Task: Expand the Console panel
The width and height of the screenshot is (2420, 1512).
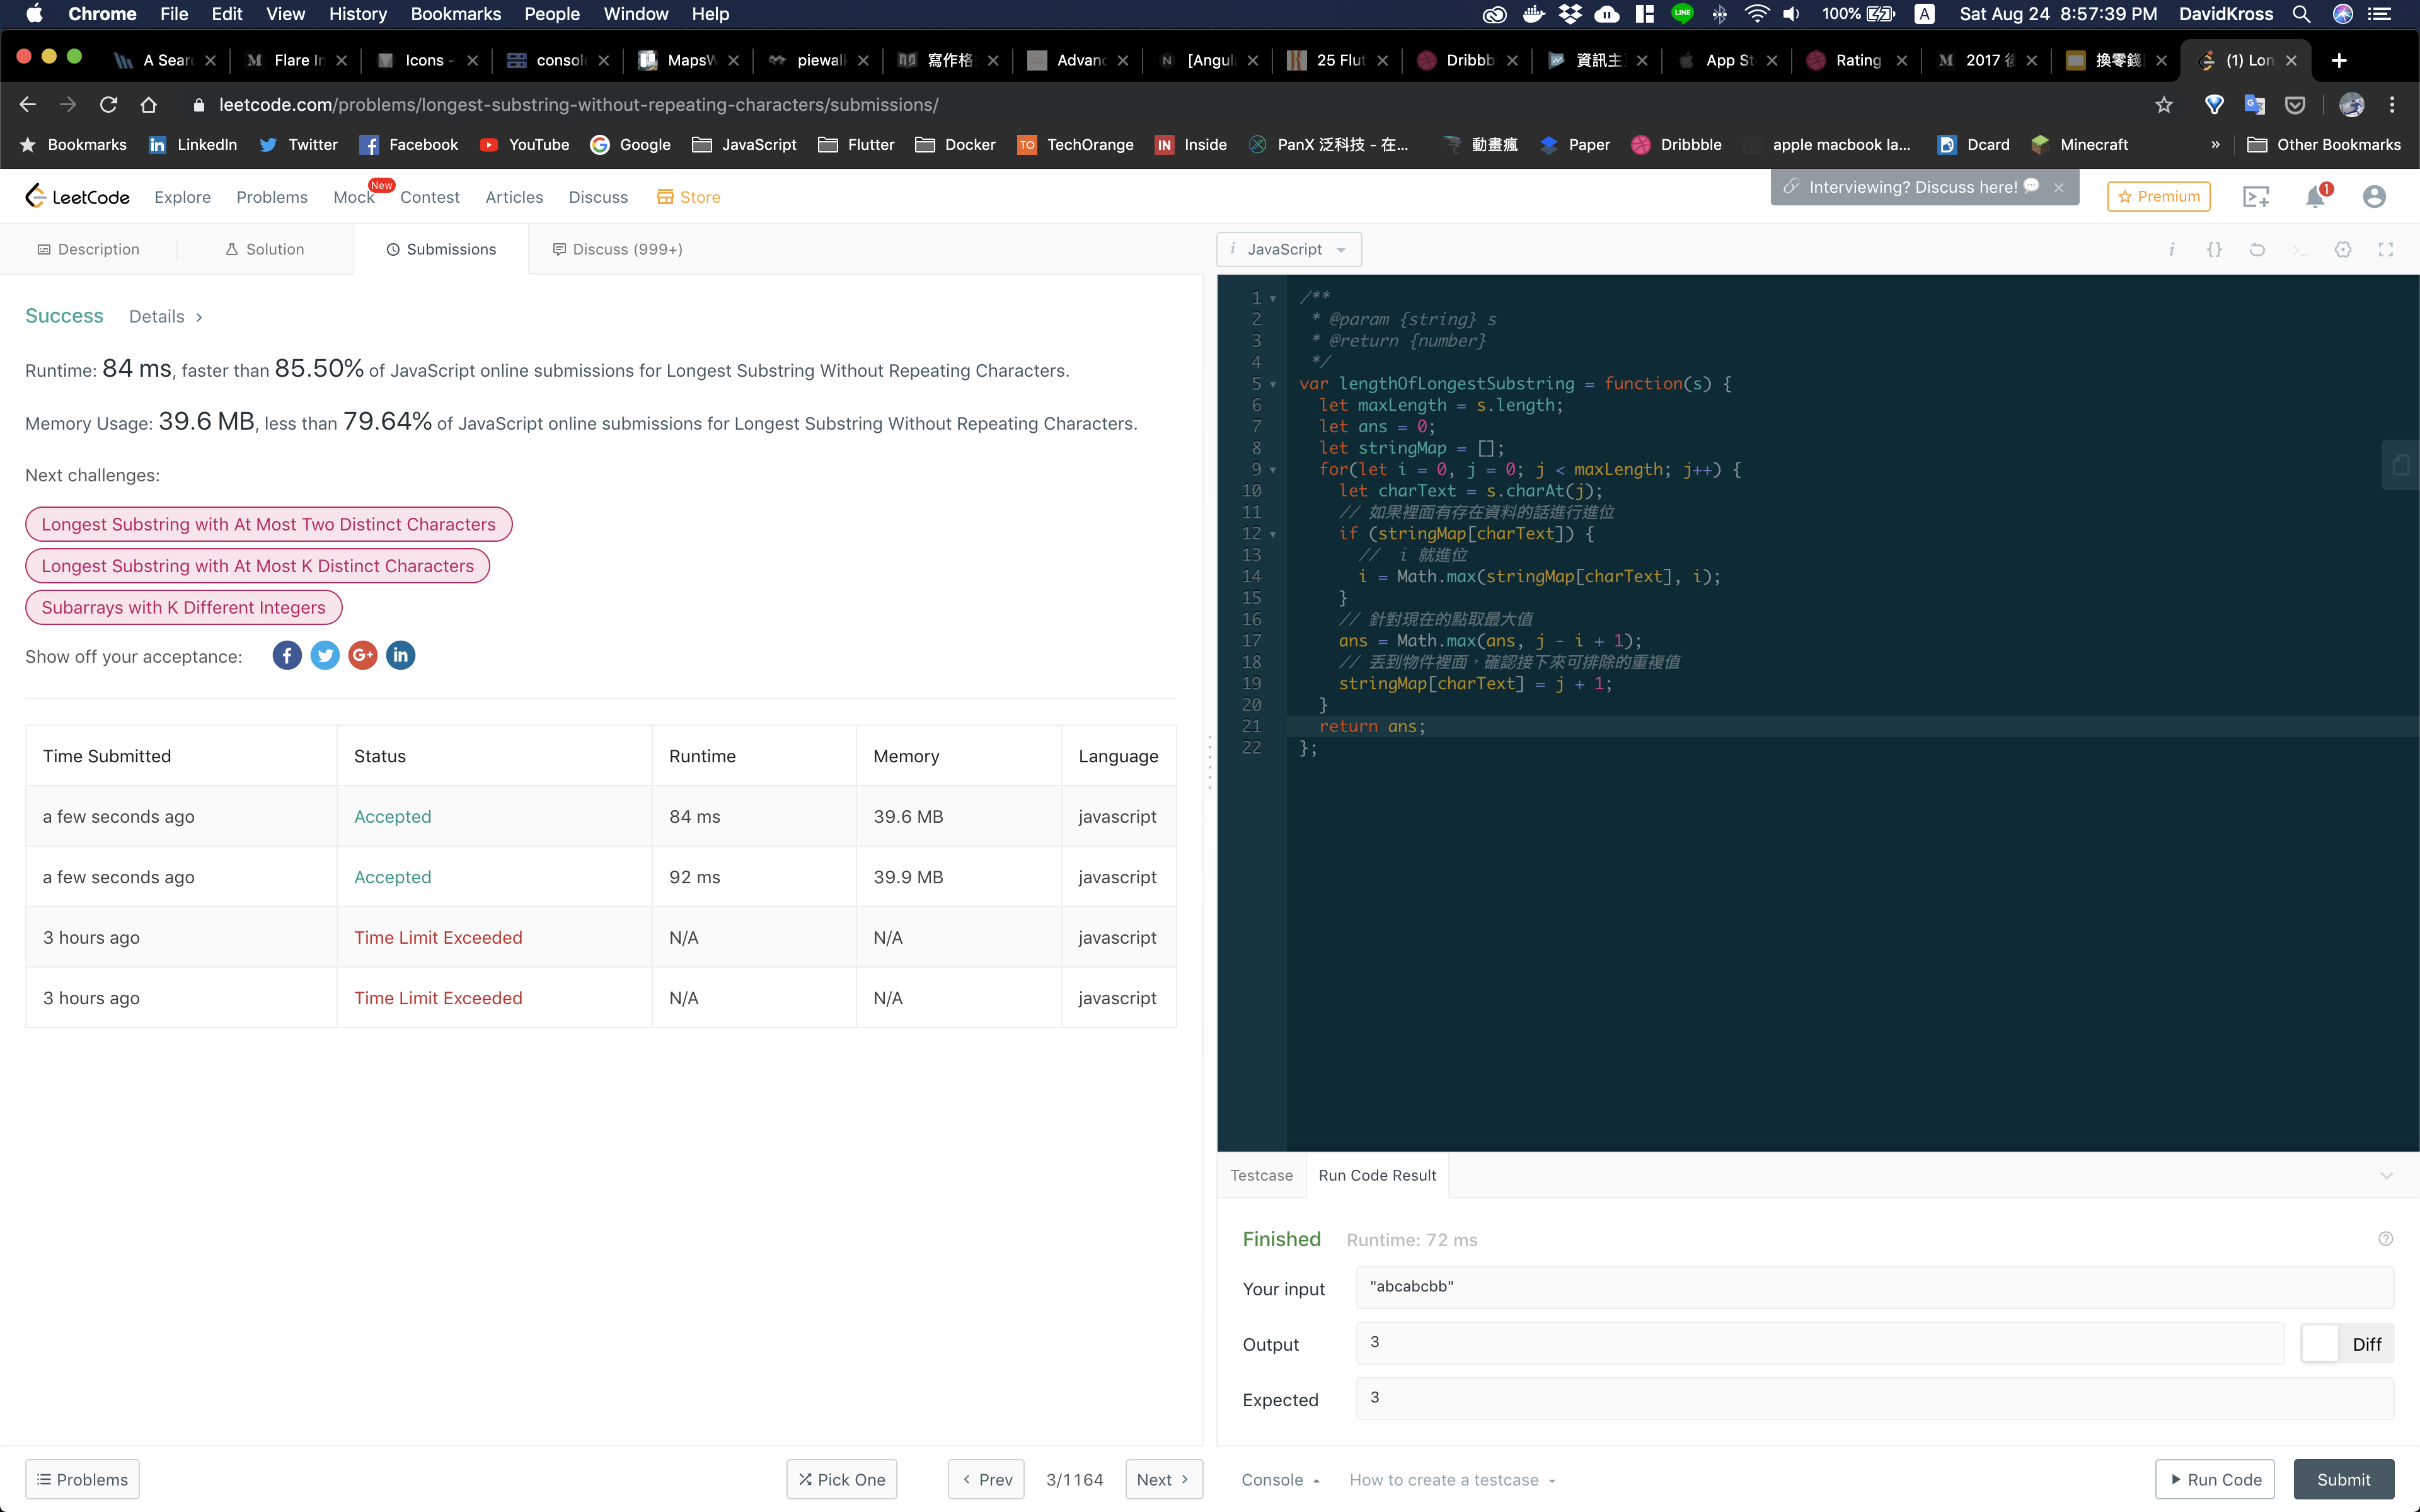Action: coord(1280,1480)
